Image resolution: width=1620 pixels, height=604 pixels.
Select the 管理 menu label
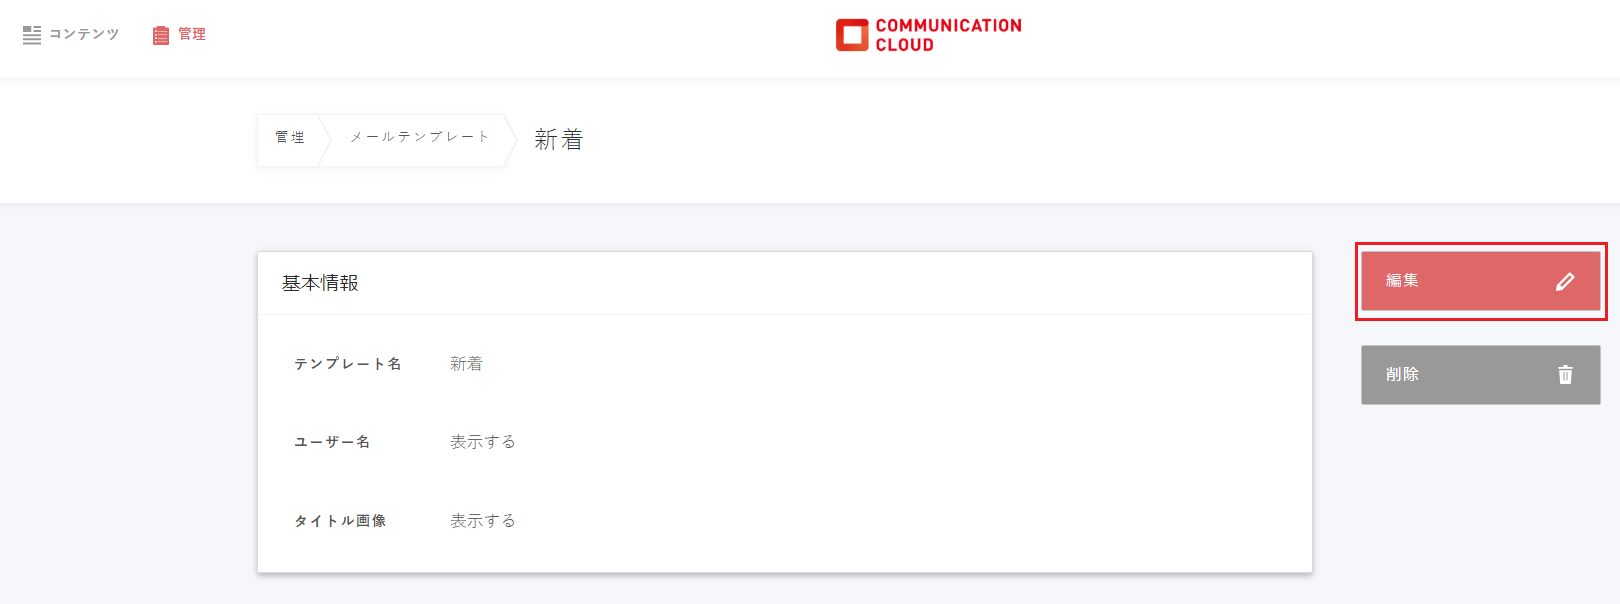(x=192, y=34)
